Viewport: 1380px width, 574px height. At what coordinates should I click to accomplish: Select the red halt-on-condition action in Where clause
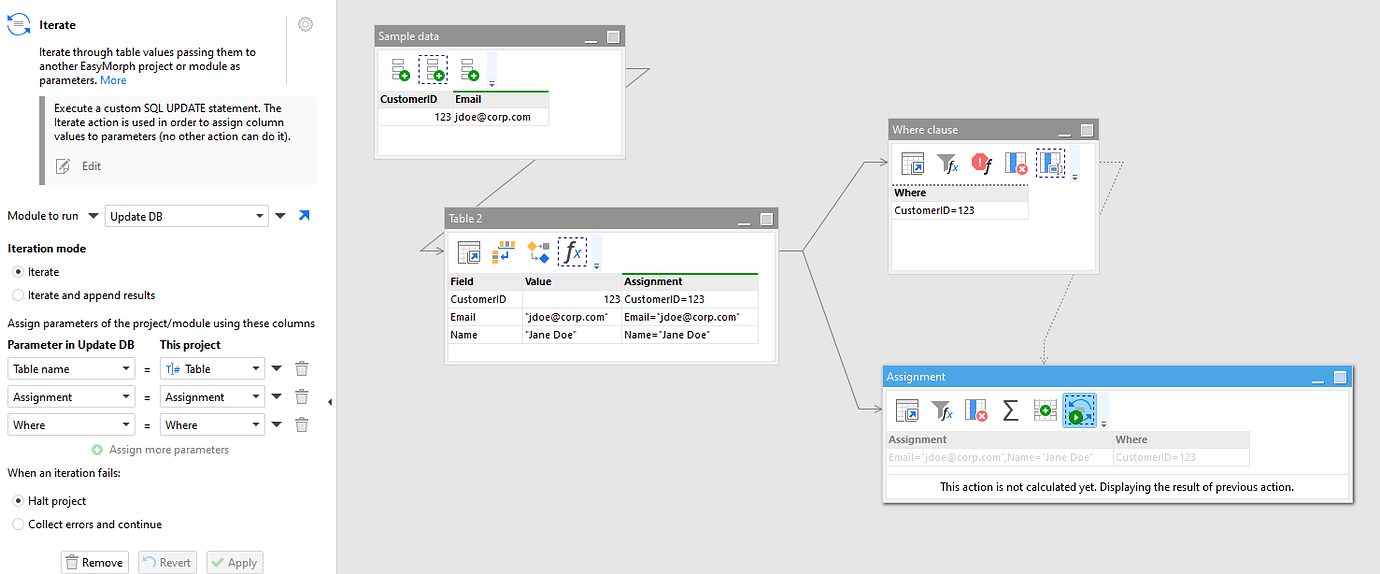tap(981, 164)
